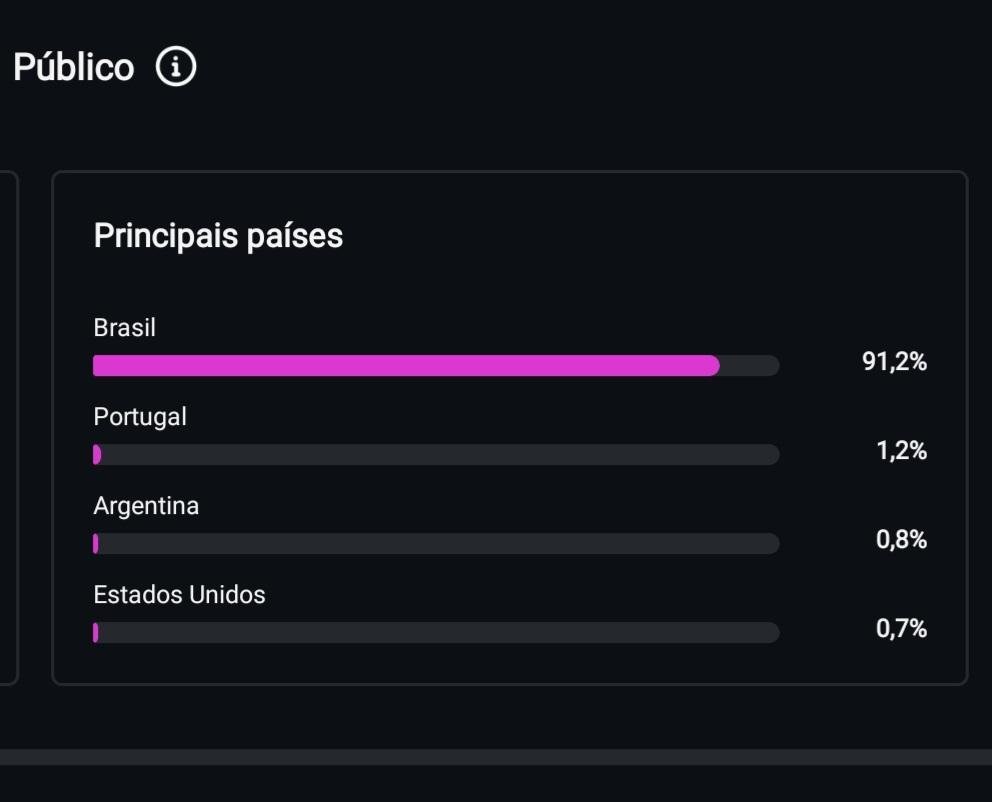Click the gray horizontal divider at the bottom
This screenshot has height=802, width=992.
[496, 757]
